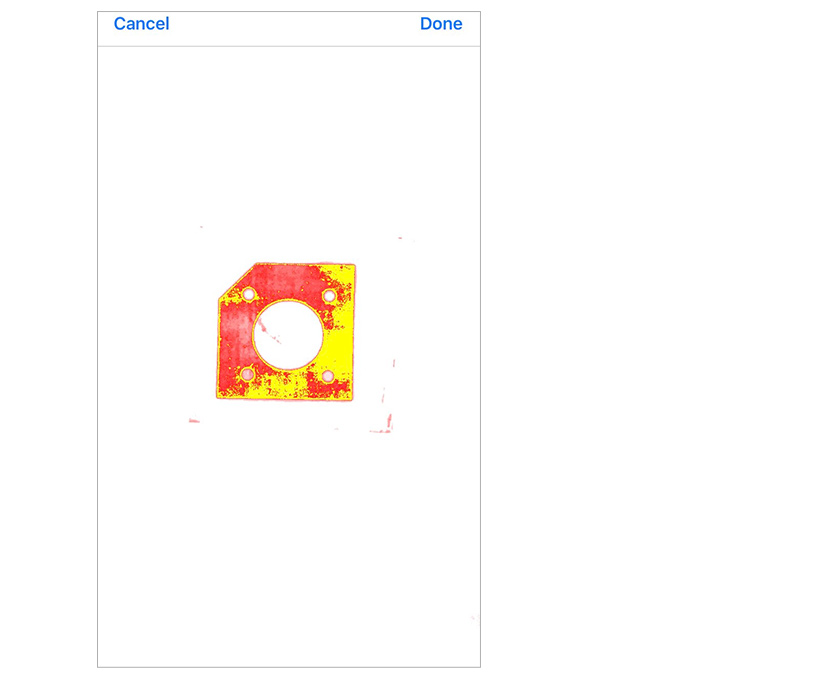The height and width of the screenshot is (674, 816).
Task: Click the plate's top-right corner
Action: (x=354, y=266)
